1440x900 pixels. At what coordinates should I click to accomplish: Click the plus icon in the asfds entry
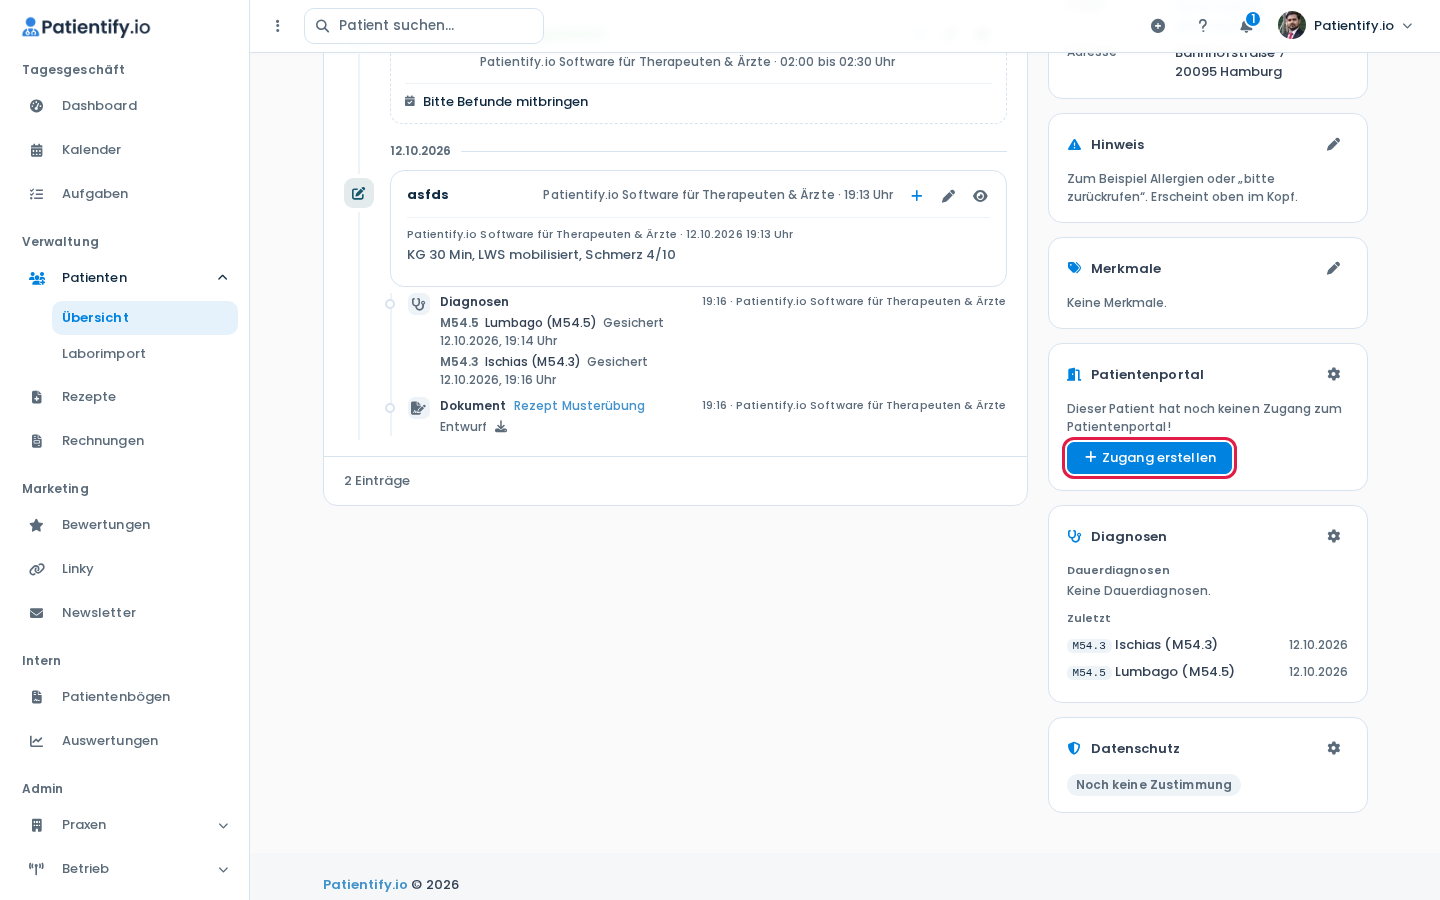[x=916, y=196]
